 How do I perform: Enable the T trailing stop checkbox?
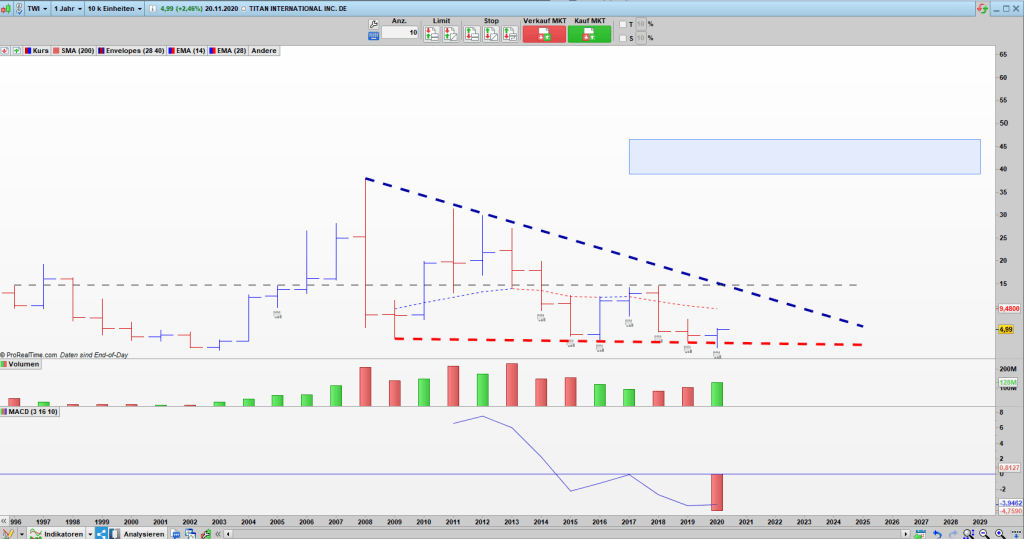tap(622, 24)
